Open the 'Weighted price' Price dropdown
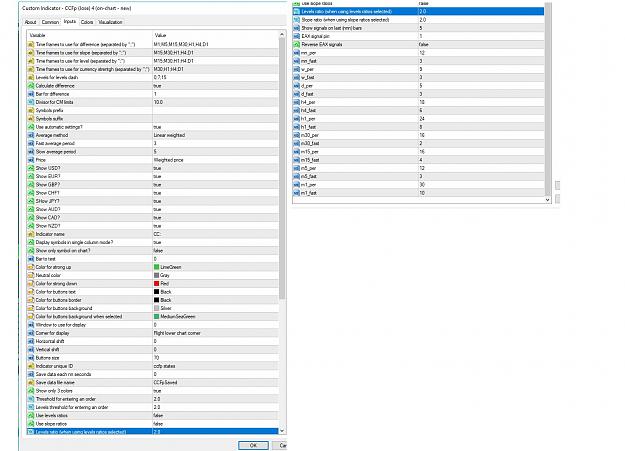Screen dimensions: 625x451 [215, 160]
